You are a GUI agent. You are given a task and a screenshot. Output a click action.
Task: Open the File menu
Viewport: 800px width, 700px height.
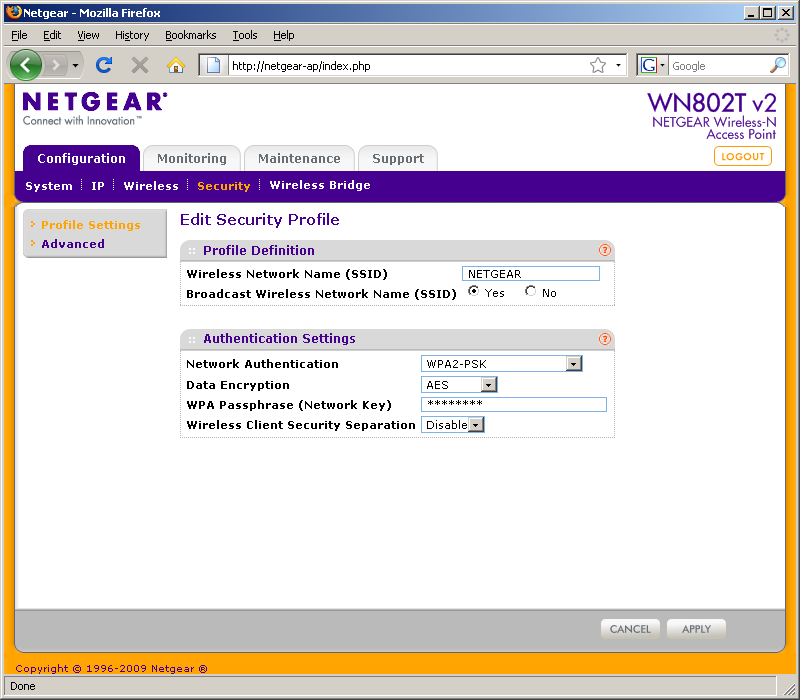(19, 35)
